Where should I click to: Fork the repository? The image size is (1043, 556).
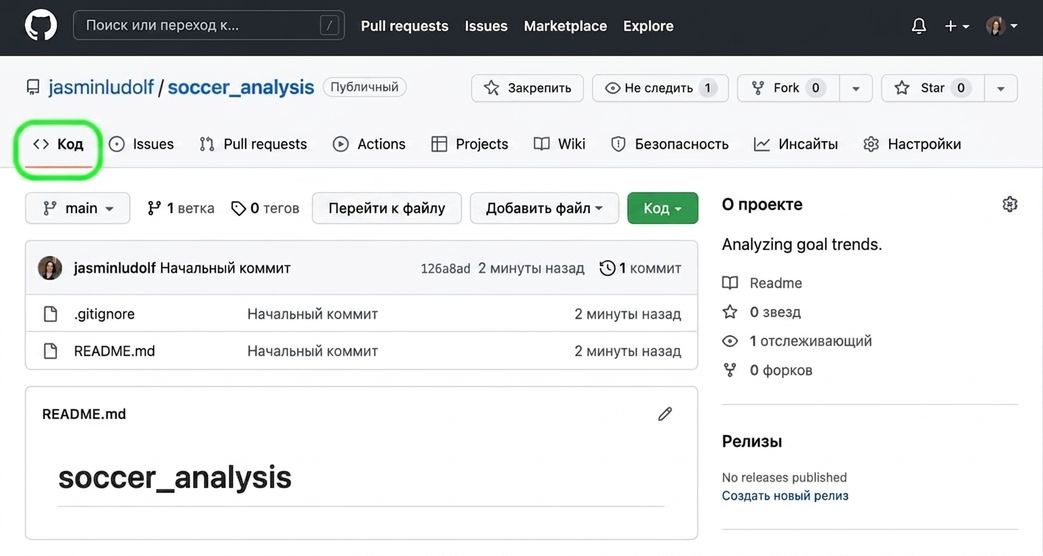click(x=788, y=88)
